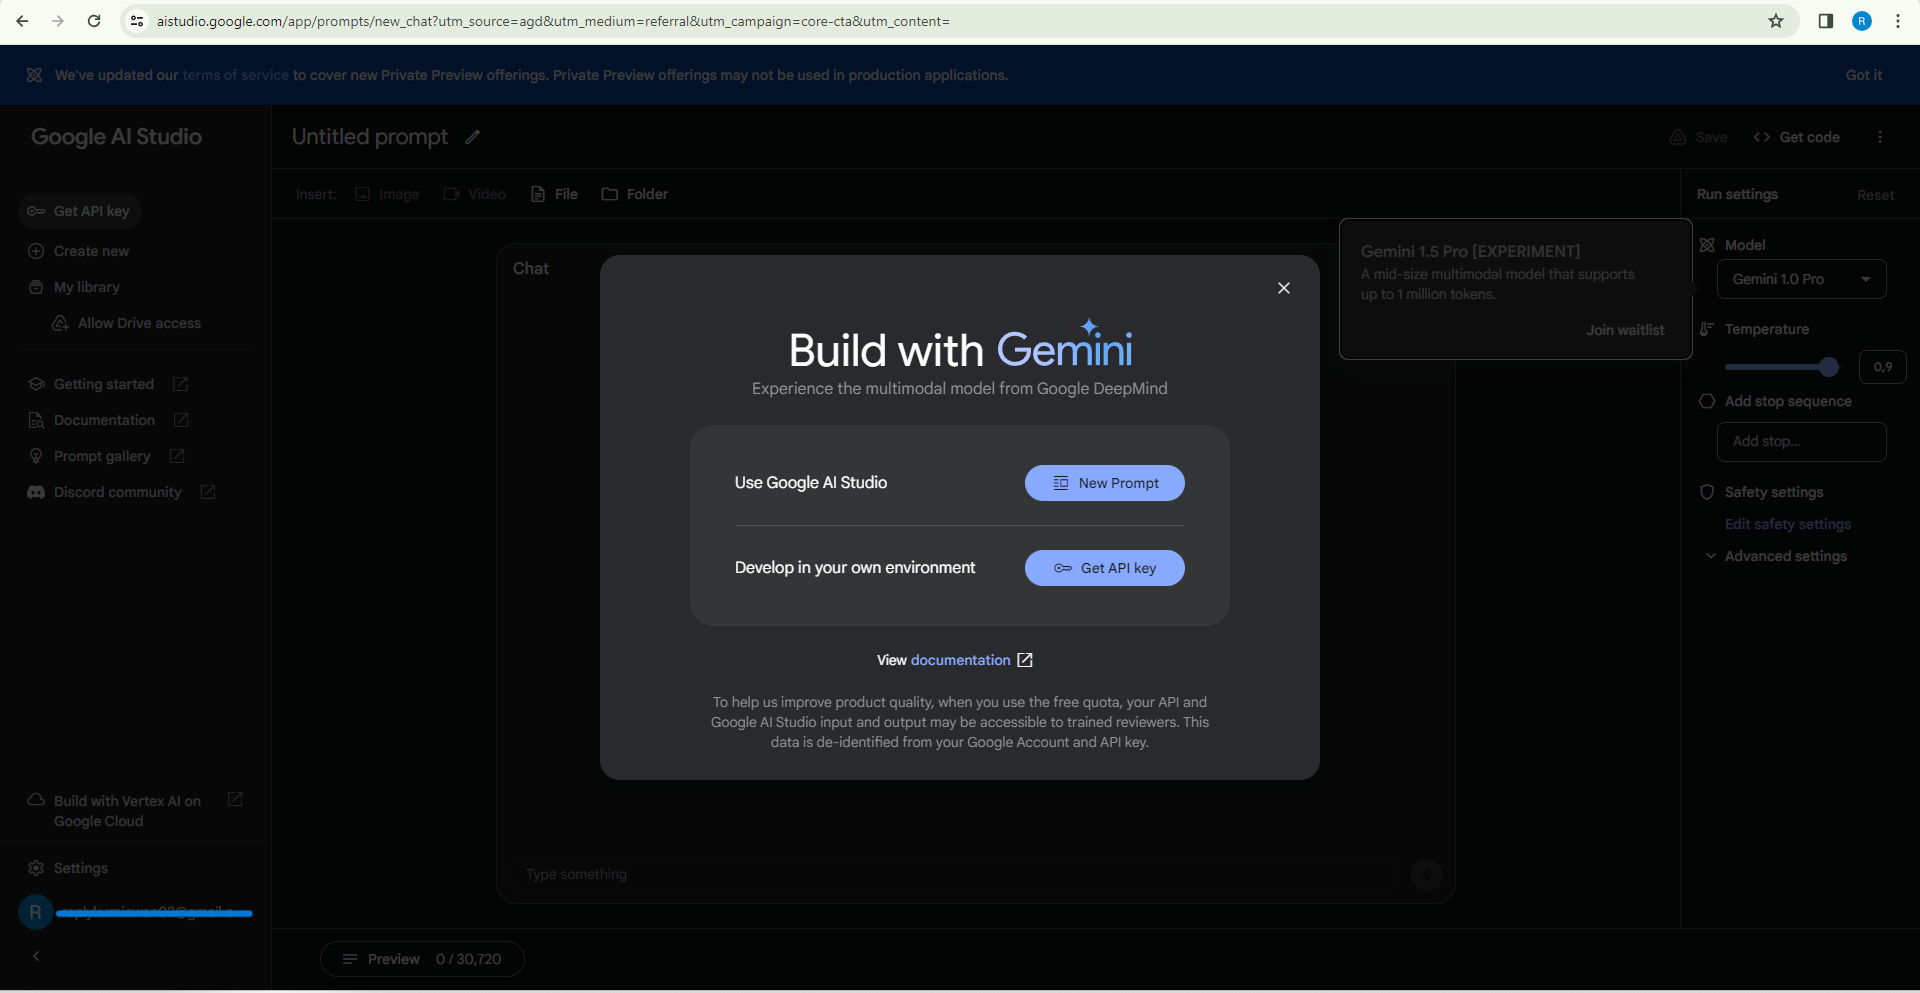Open the Gemini 1.0 Pro model dropdown
The image size is (1920, 993).
point(1800,279)
